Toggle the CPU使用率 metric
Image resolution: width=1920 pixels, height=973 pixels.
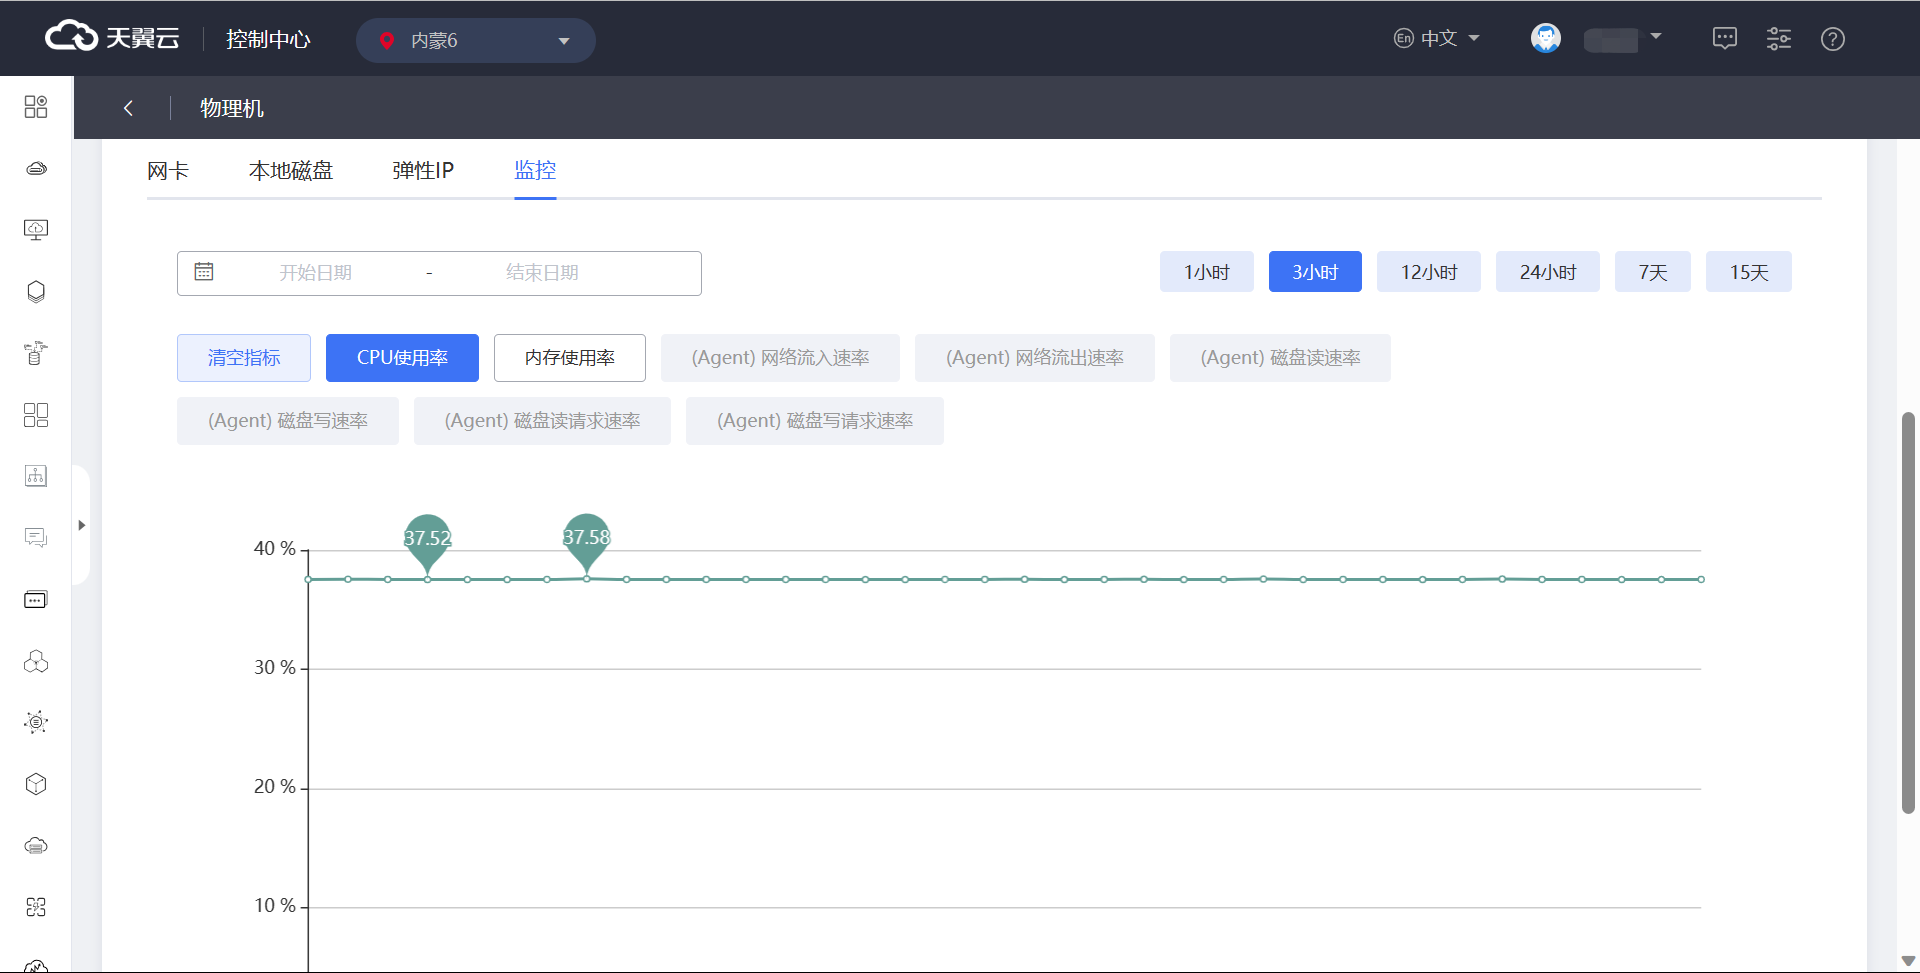click(402, 358)
